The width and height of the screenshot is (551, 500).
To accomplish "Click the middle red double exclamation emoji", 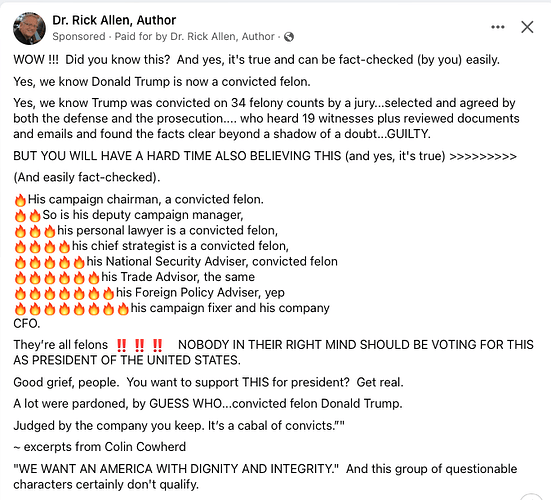I will click(140, 345).
